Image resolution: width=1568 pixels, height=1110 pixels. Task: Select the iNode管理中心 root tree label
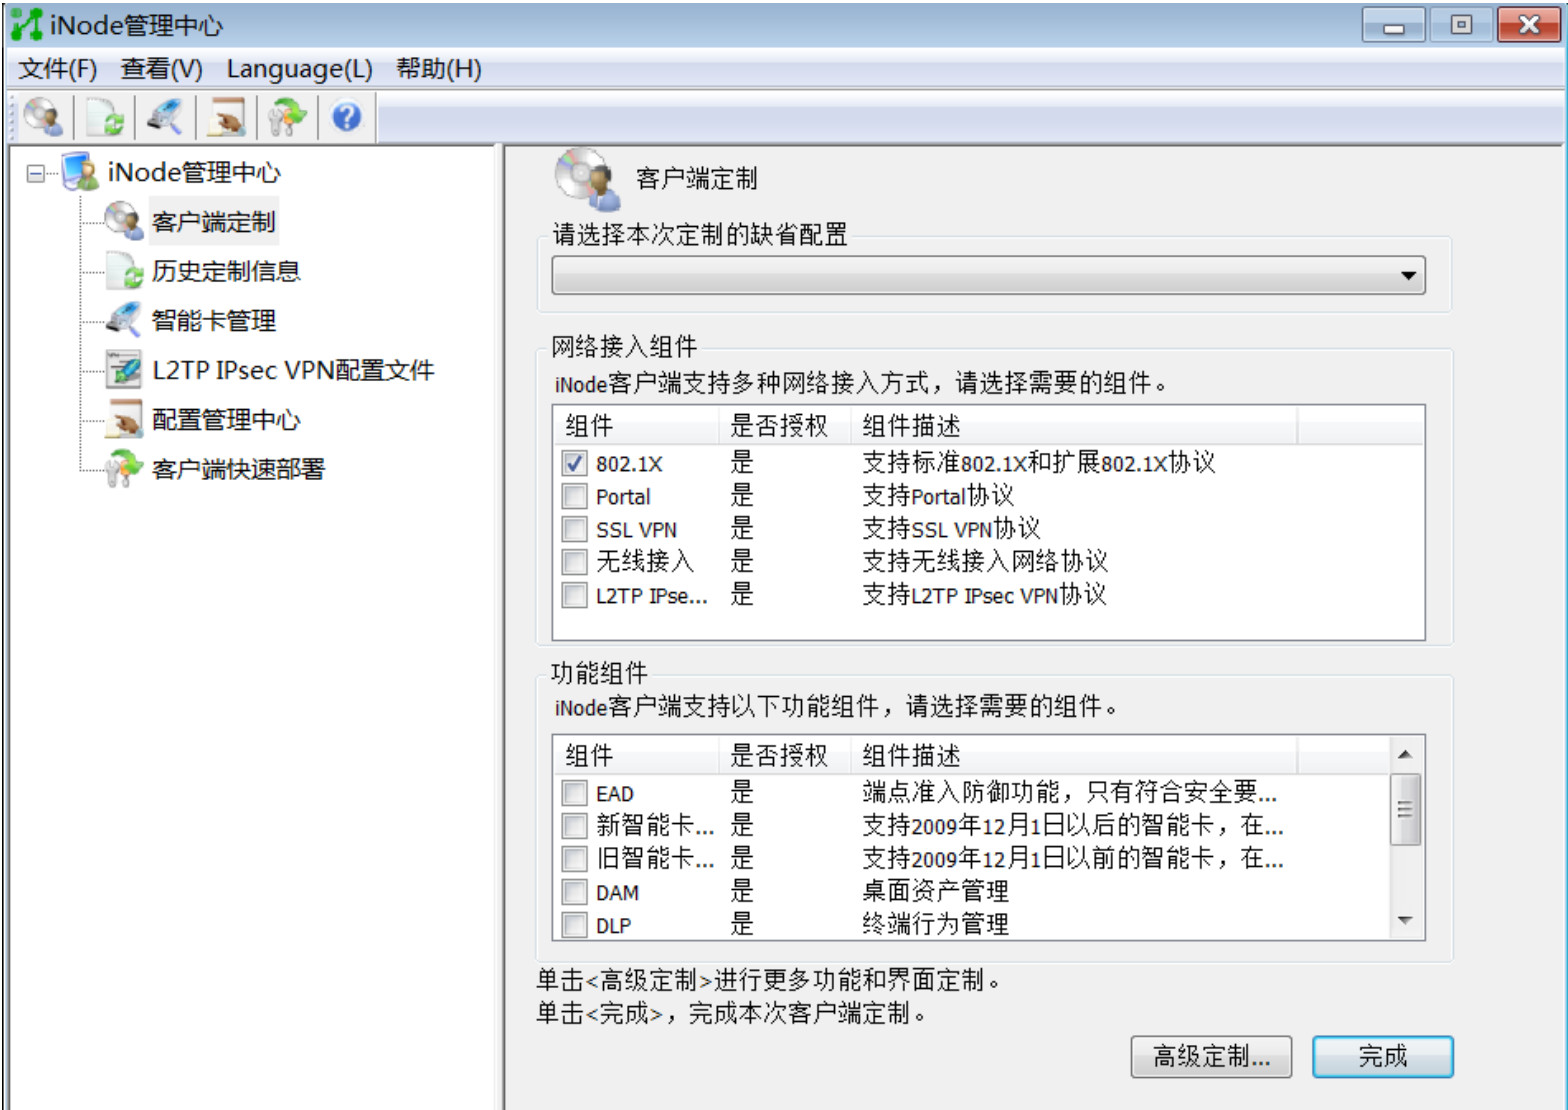tap(194, 172)
